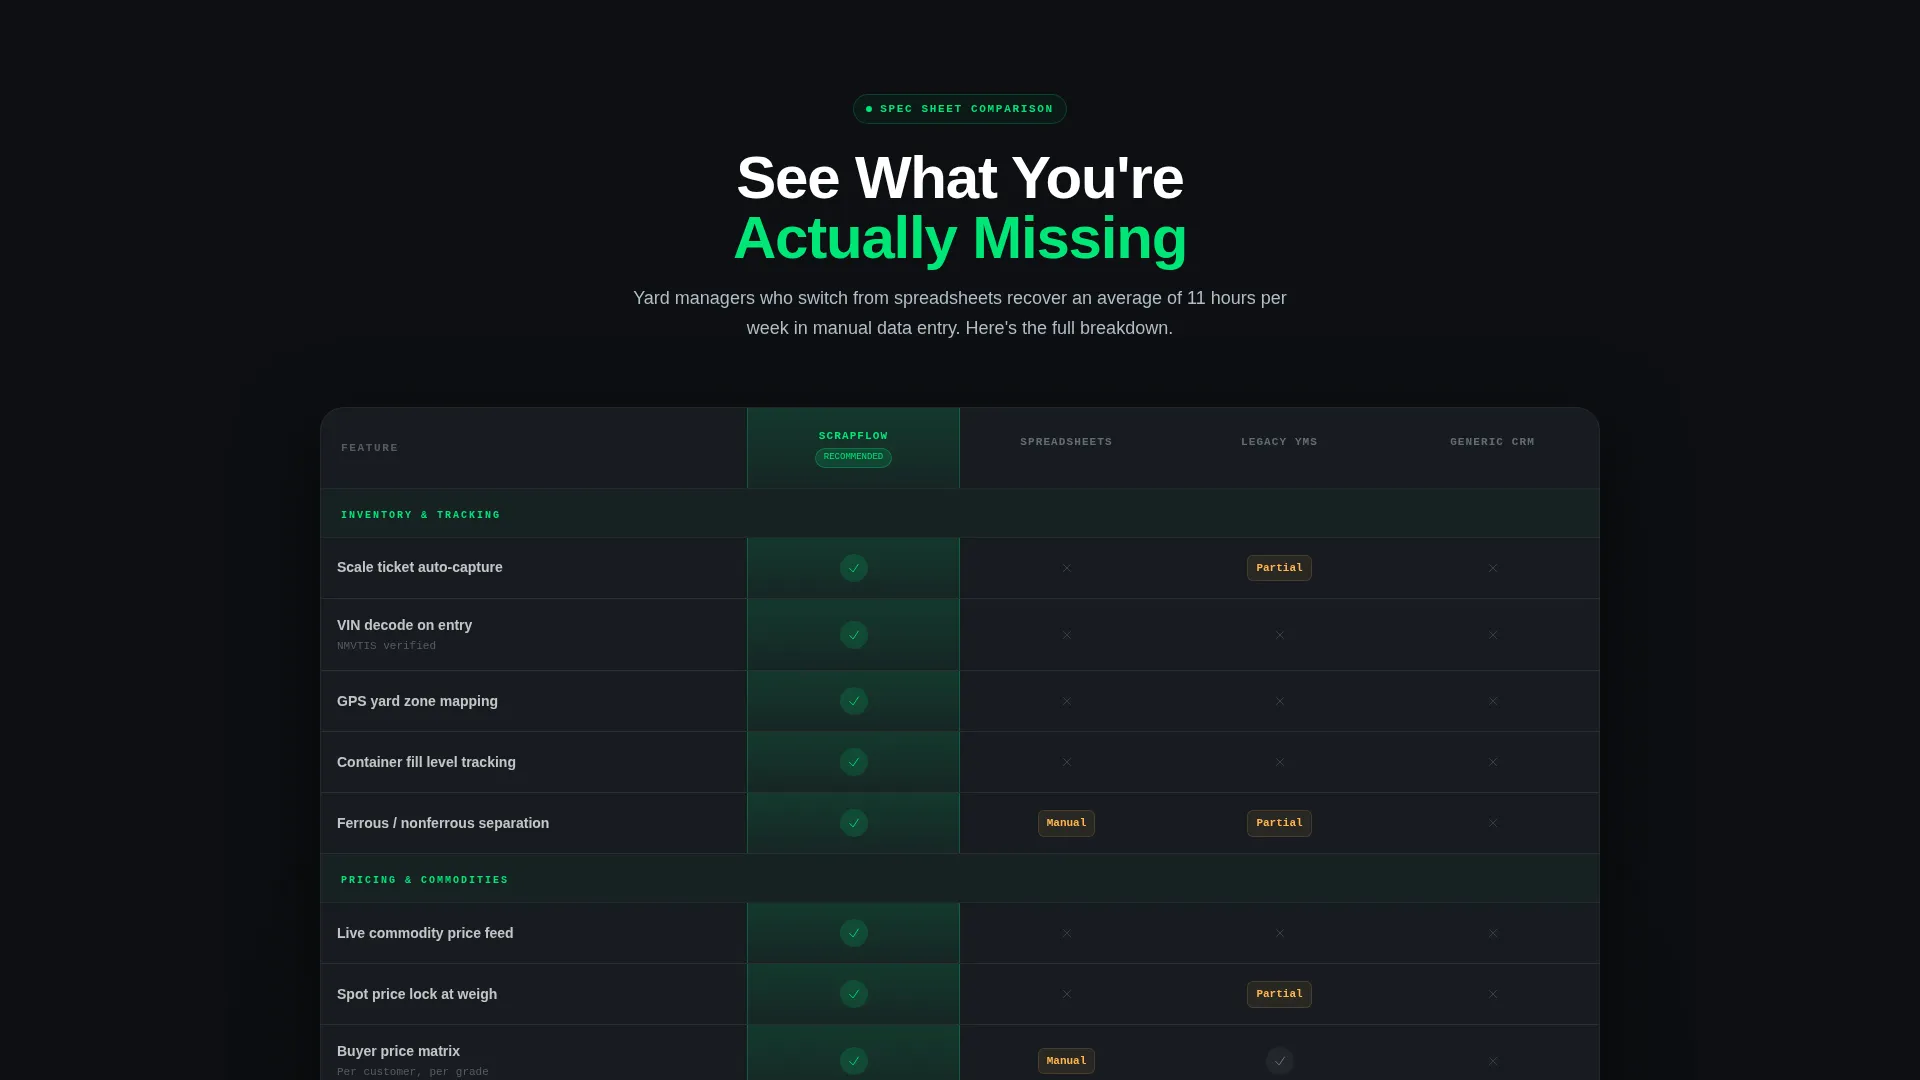Click Legacy YMS checkmark for Buyer price matrix

(1279, 1061)
